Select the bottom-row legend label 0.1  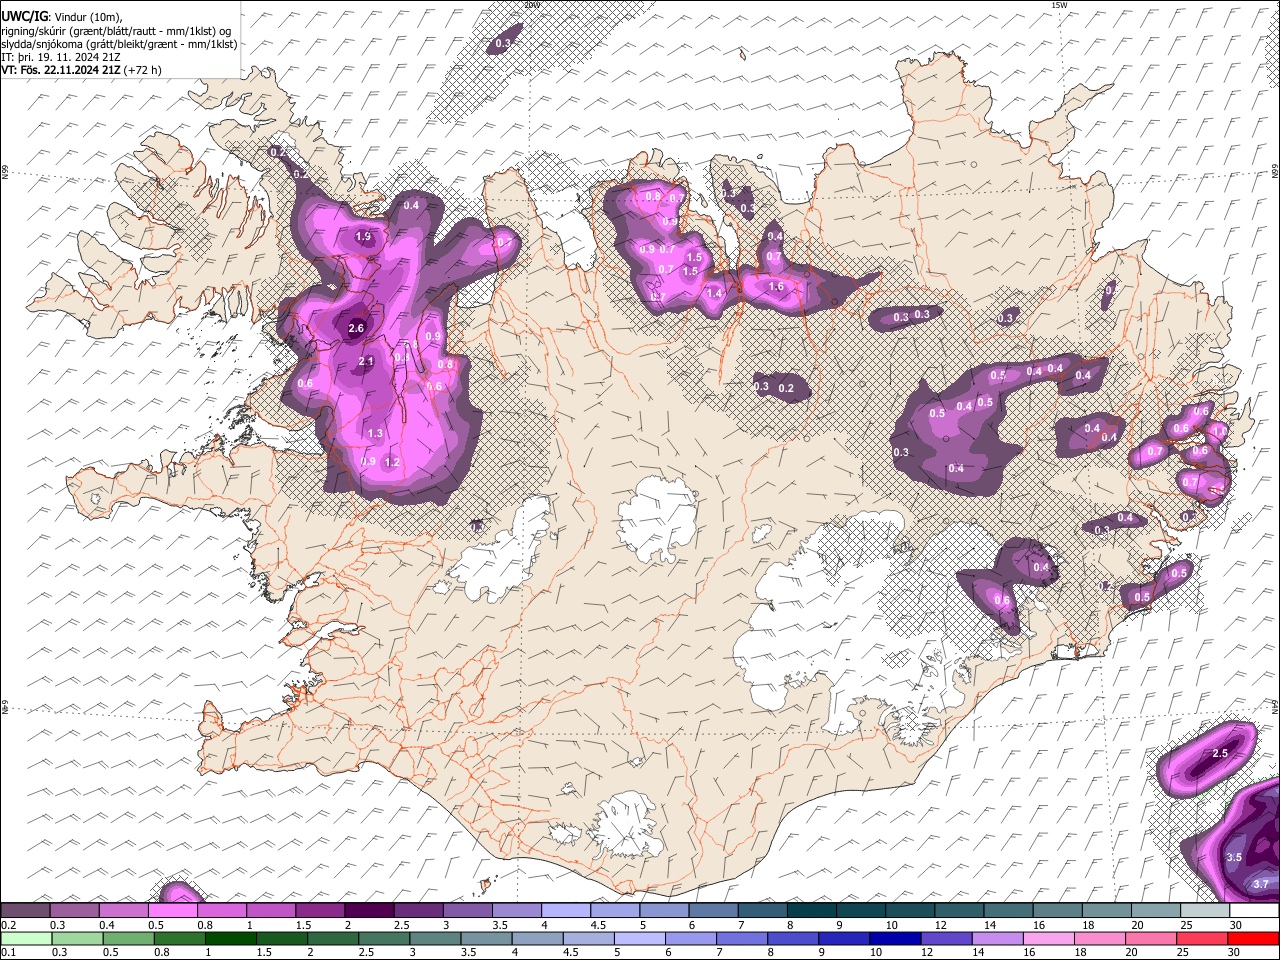[x=8, y=953]
